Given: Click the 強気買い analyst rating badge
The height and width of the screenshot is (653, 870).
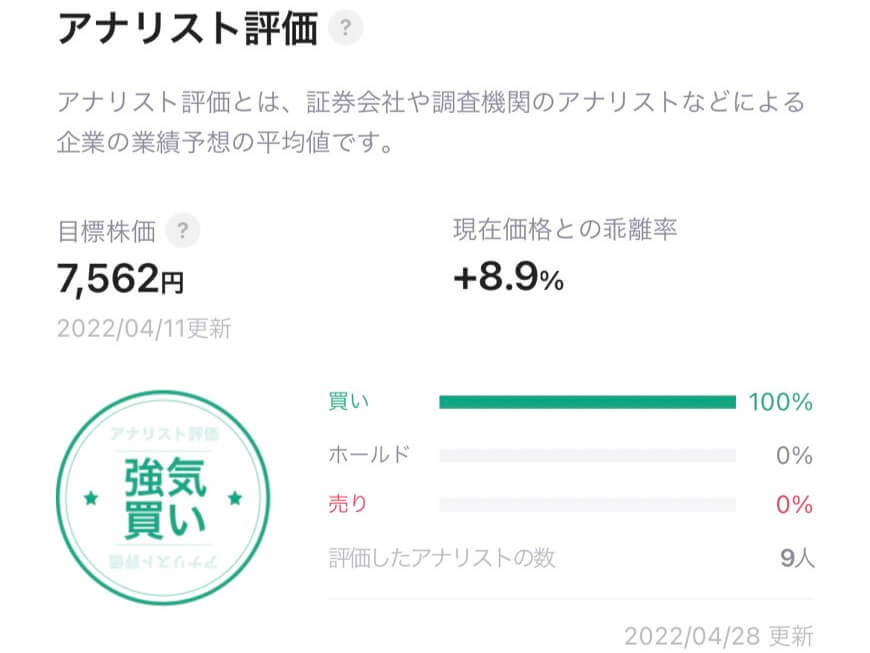Looking at the screenshot, I should click(163, 498).
